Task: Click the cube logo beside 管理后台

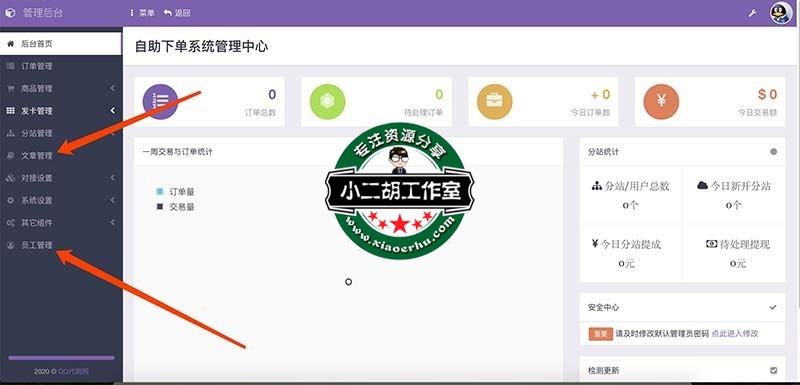Action: pyautogui.click(x=10, y=13)
